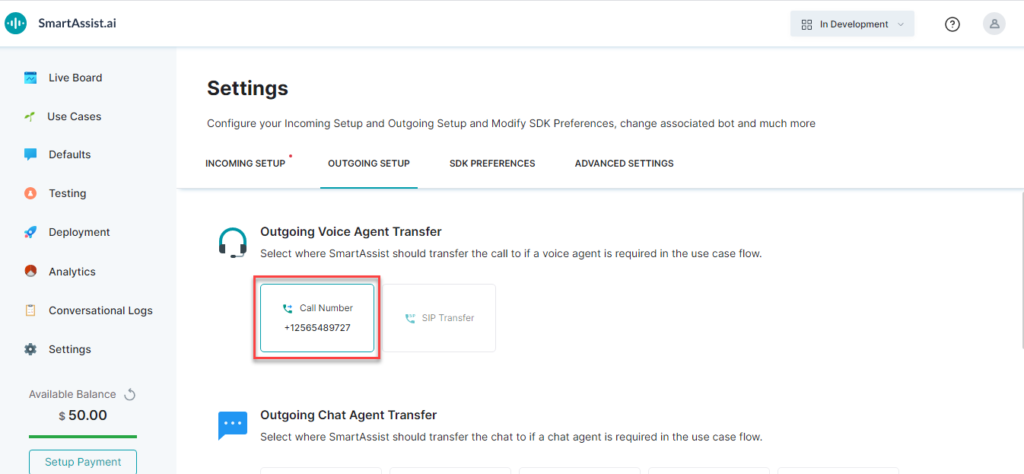
Task: Click the Settings gear icon in sidebar
Action: click(x=31, y=350)
